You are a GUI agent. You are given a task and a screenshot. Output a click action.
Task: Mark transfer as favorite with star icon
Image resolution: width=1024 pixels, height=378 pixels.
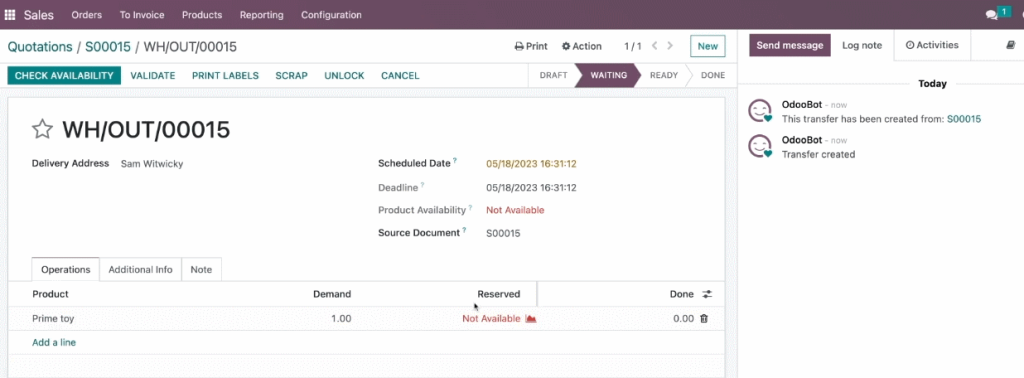pyautogui.click(x=42, y=129)
